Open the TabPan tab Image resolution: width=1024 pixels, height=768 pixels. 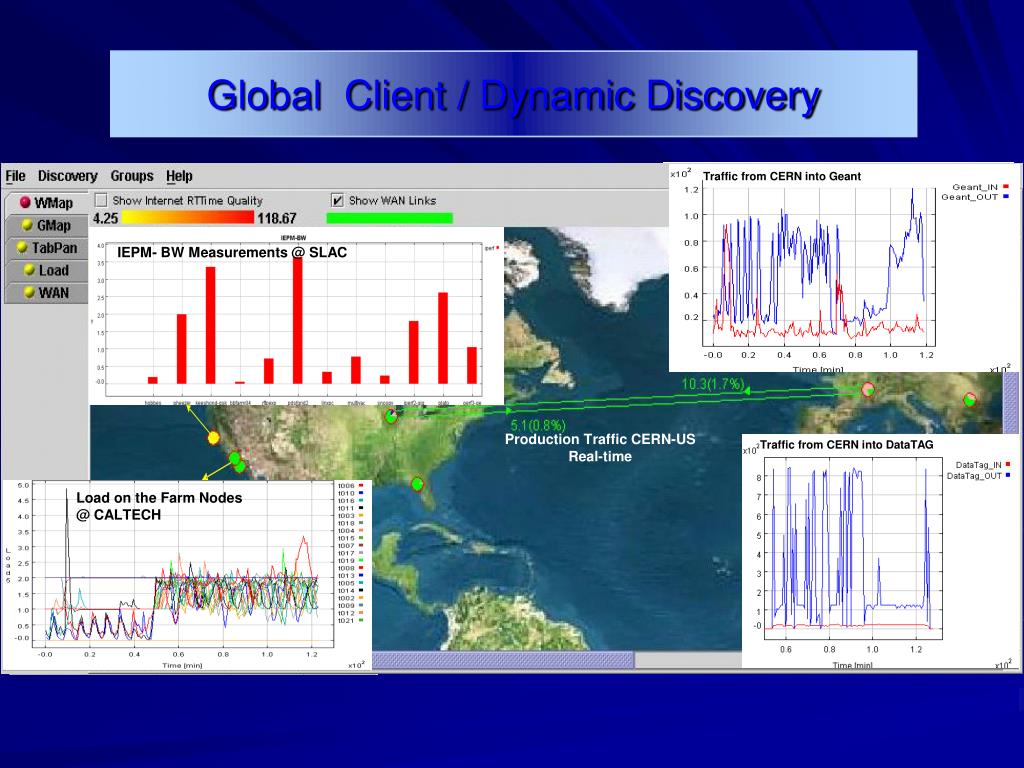[x=46, y=248]
